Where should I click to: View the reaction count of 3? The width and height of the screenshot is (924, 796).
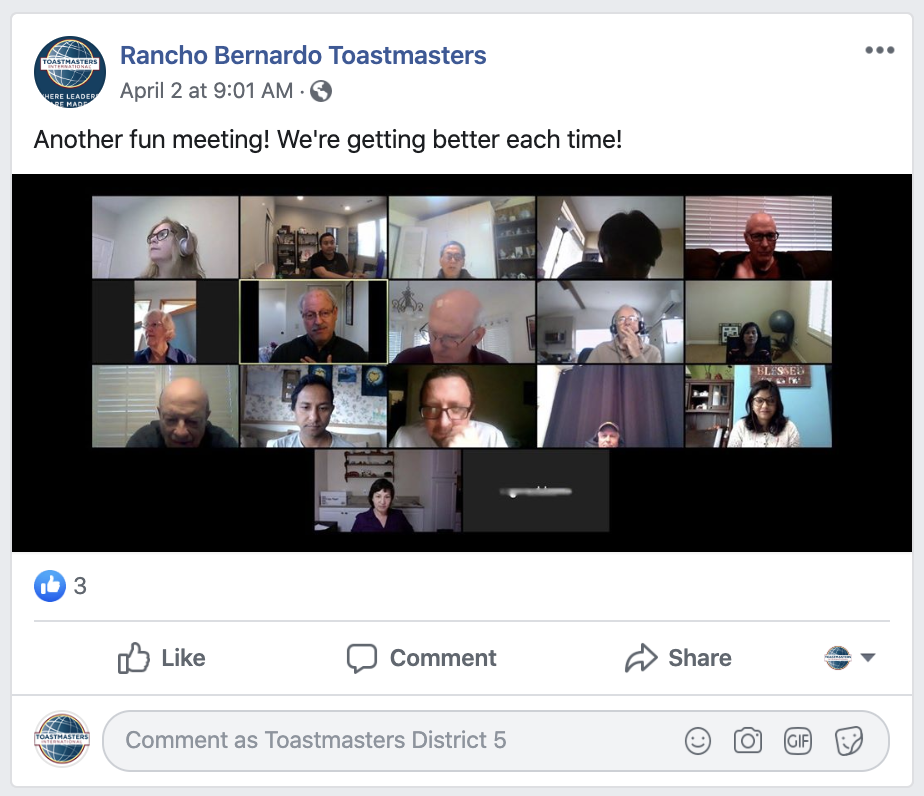click(80, 586)
